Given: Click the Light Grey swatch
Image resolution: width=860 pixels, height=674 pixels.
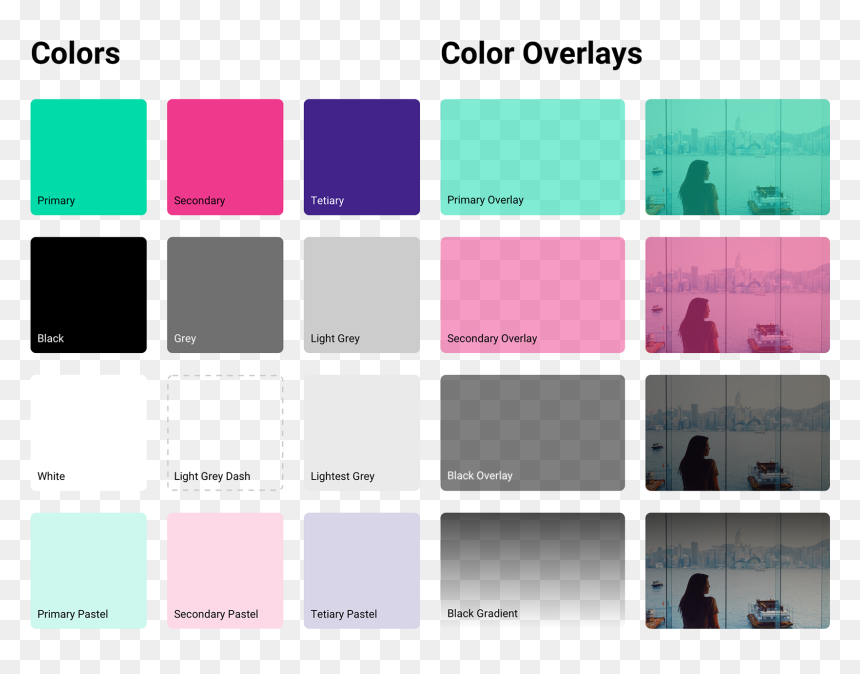Looking at the screenshot, I should (x=361, y=294).
